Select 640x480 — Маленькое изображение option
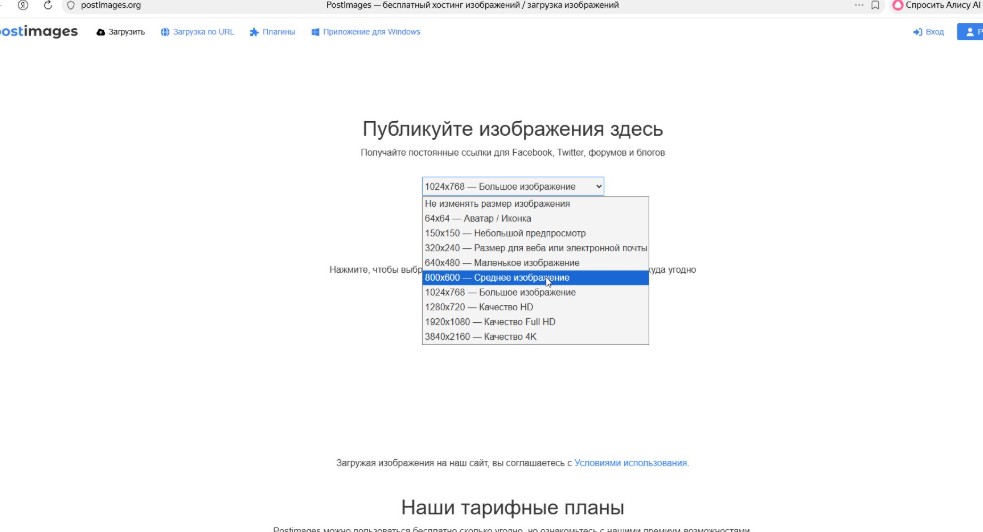Viewport: 983px width, 532px height. click(x=535, y=263)
